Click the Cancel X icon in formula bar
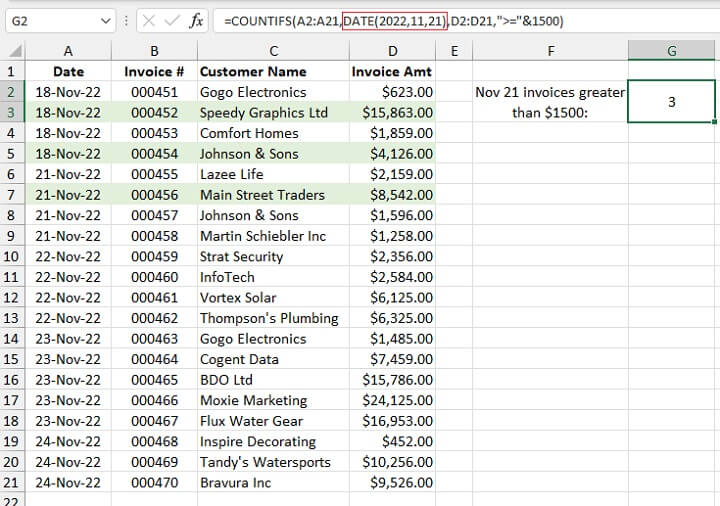The height and width of the screenshot is (506, 720). pyautogui.click(x=149, y=21)
